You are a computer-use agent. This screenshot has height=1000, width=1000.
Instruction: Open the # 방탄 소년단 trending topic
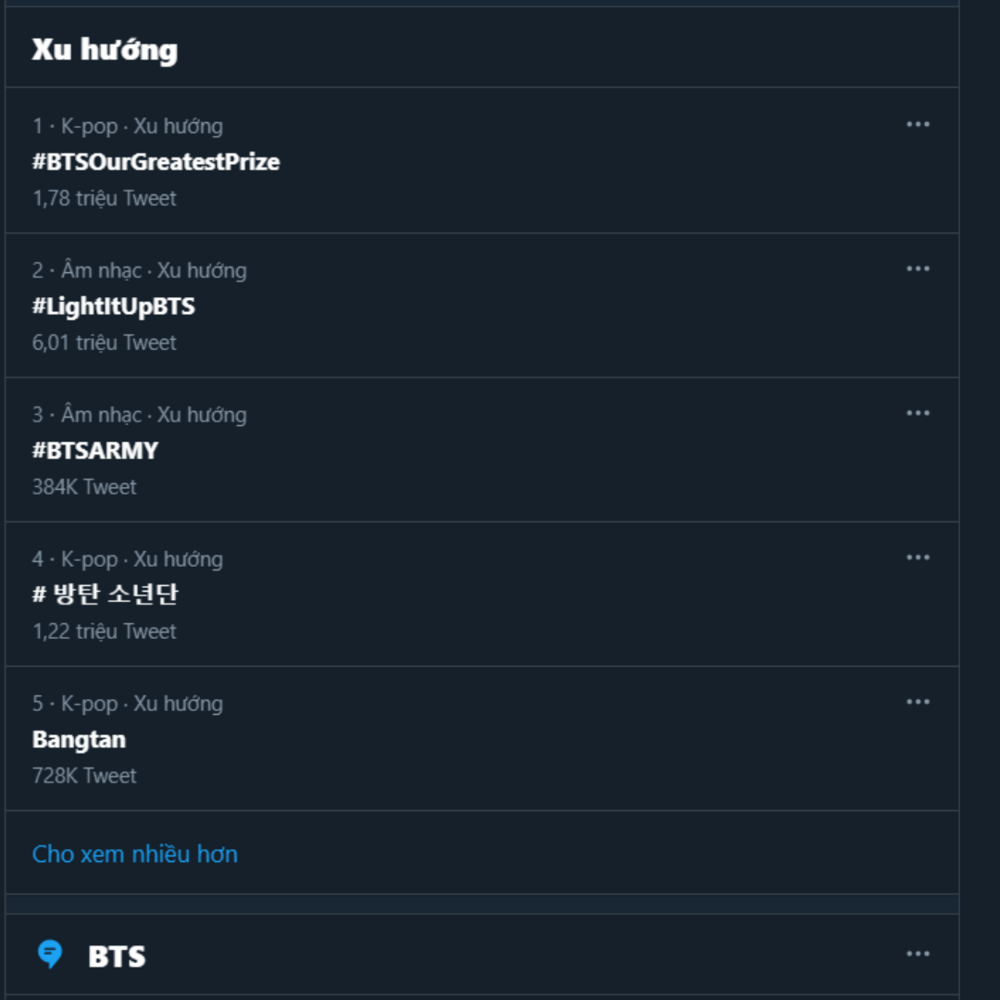[x=105, y=594]
